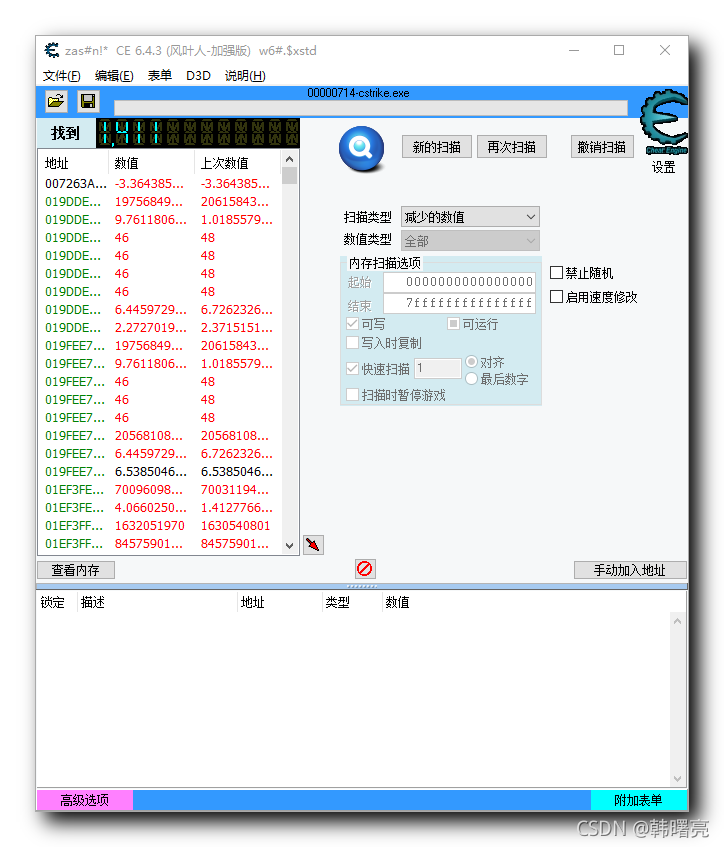Click the 手动加入地址 button
Image resolution: width=724 pixels, height=847 pixels.
coord(630,570)
